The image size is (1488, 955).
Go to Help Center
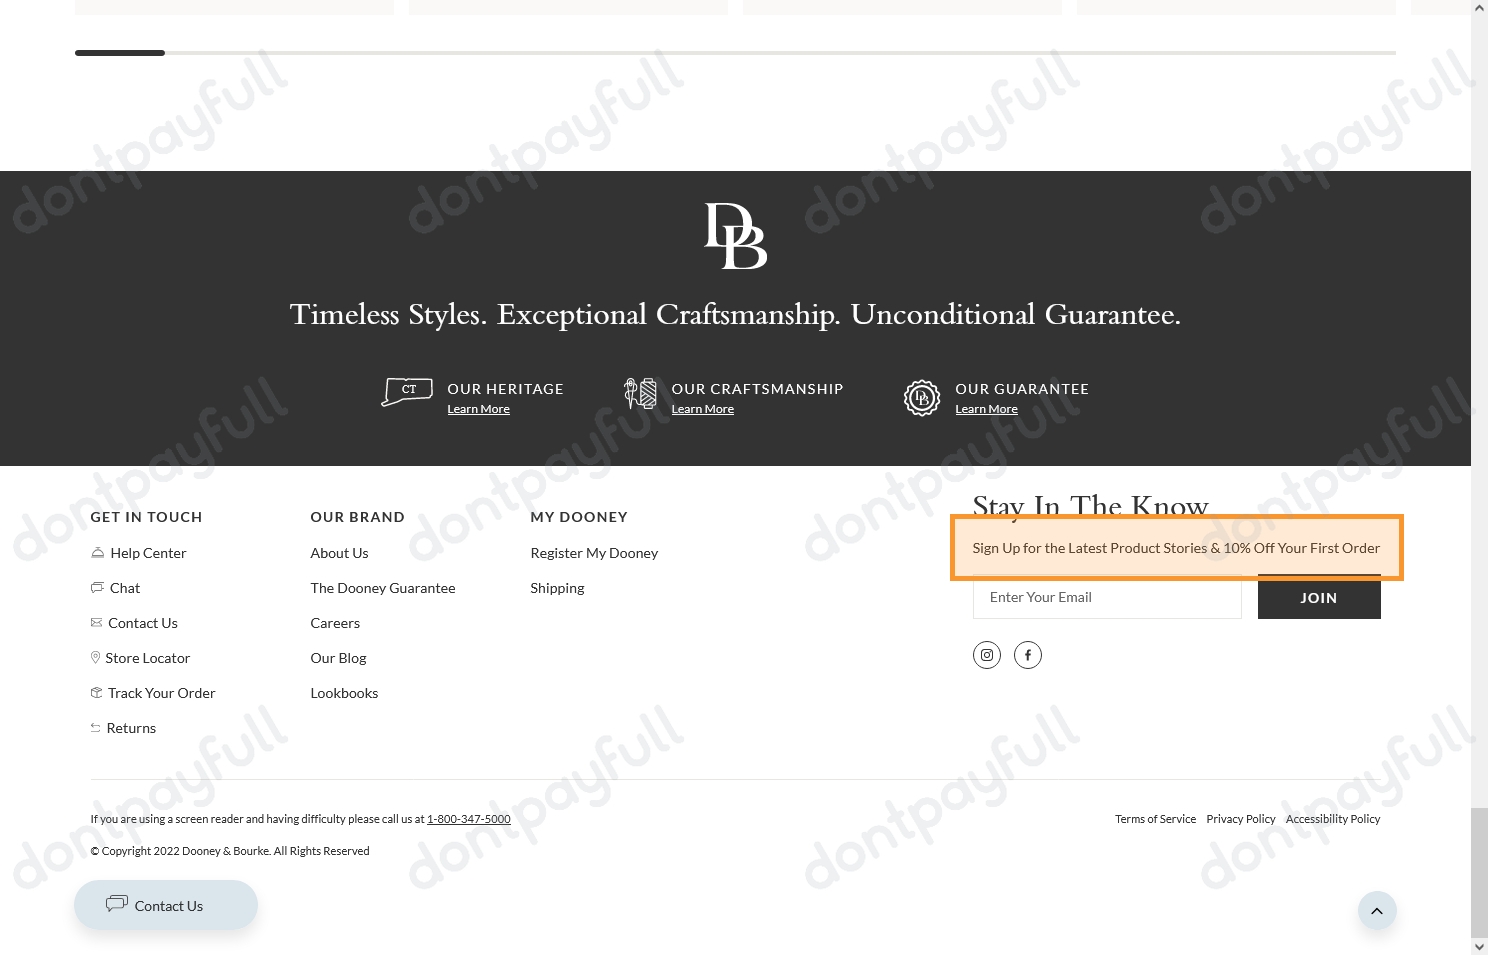pyautogui.click(x=148, y=553)
